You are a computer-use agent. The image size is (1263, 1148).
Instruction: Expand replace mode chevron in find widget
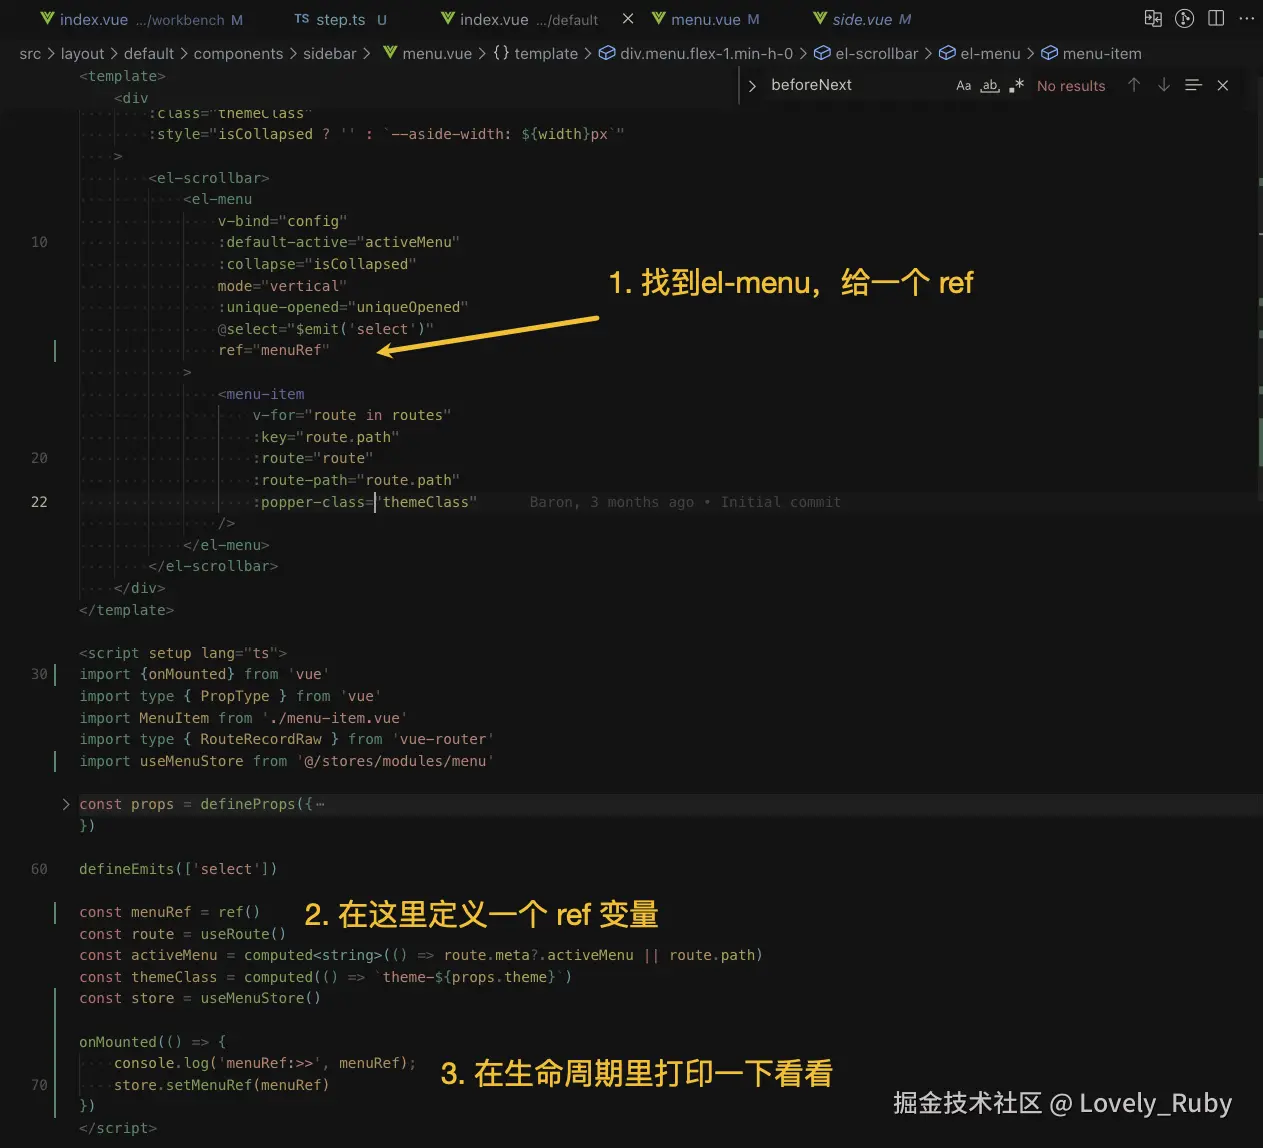(752, 86)
